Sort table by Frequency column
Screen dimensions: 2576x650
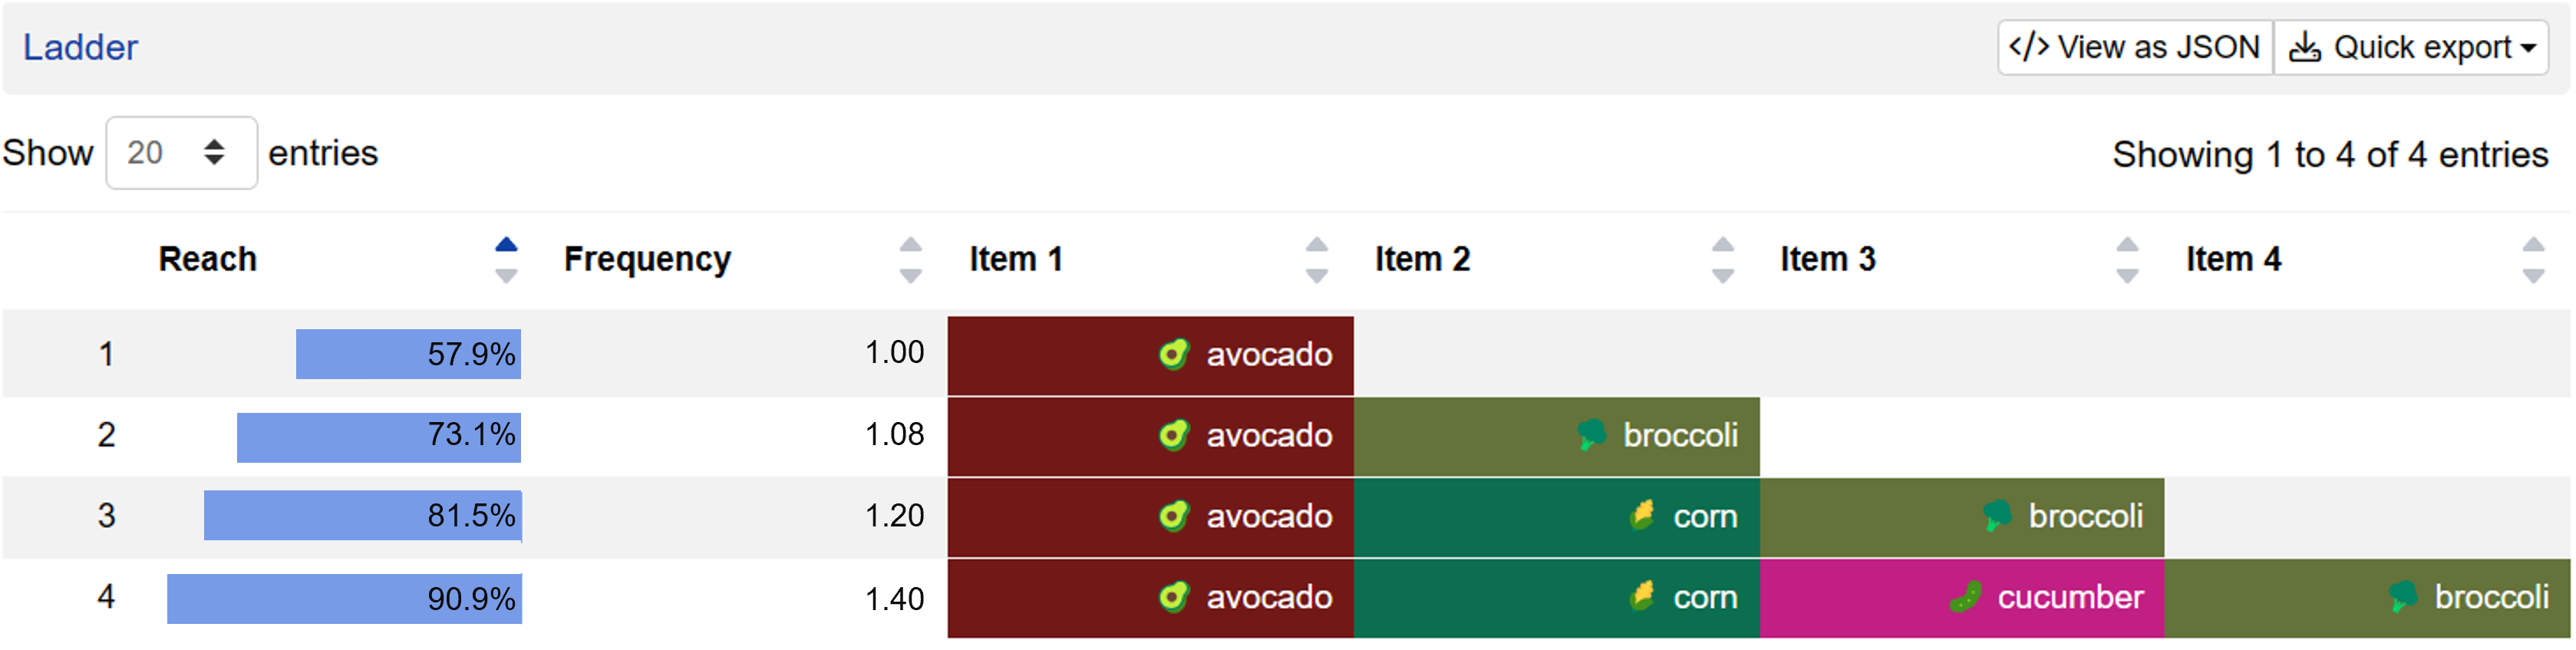point(647,259)
